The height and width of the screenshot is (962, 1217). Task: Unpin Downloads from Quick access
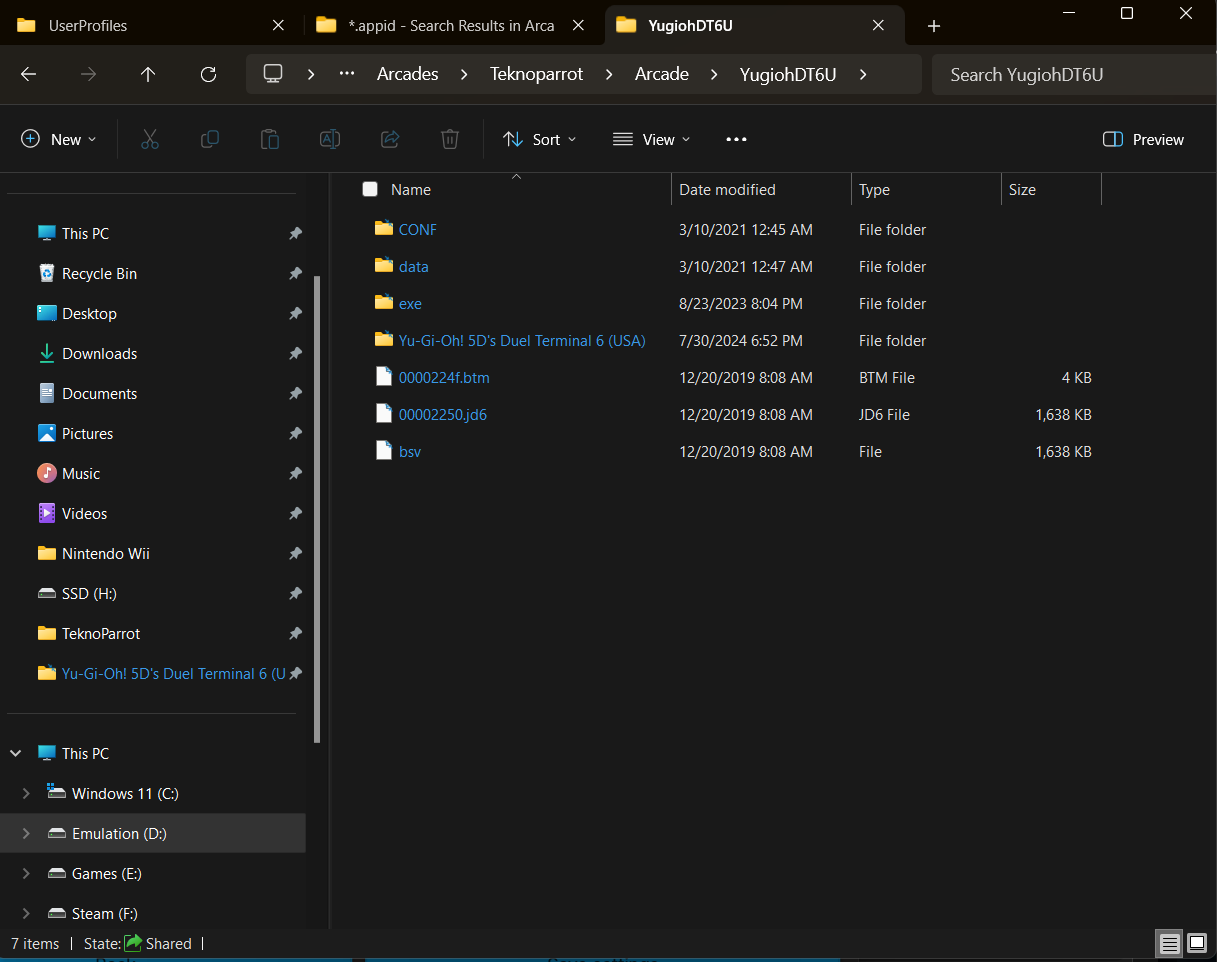pyautogui.click(x=295, y=353)
